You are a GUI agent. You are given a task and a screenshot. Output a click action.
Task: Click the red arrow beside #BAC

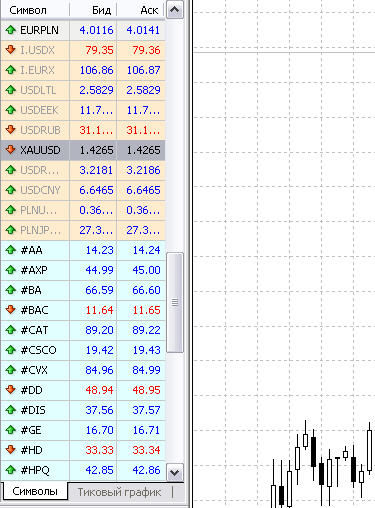tap(11, 310)
